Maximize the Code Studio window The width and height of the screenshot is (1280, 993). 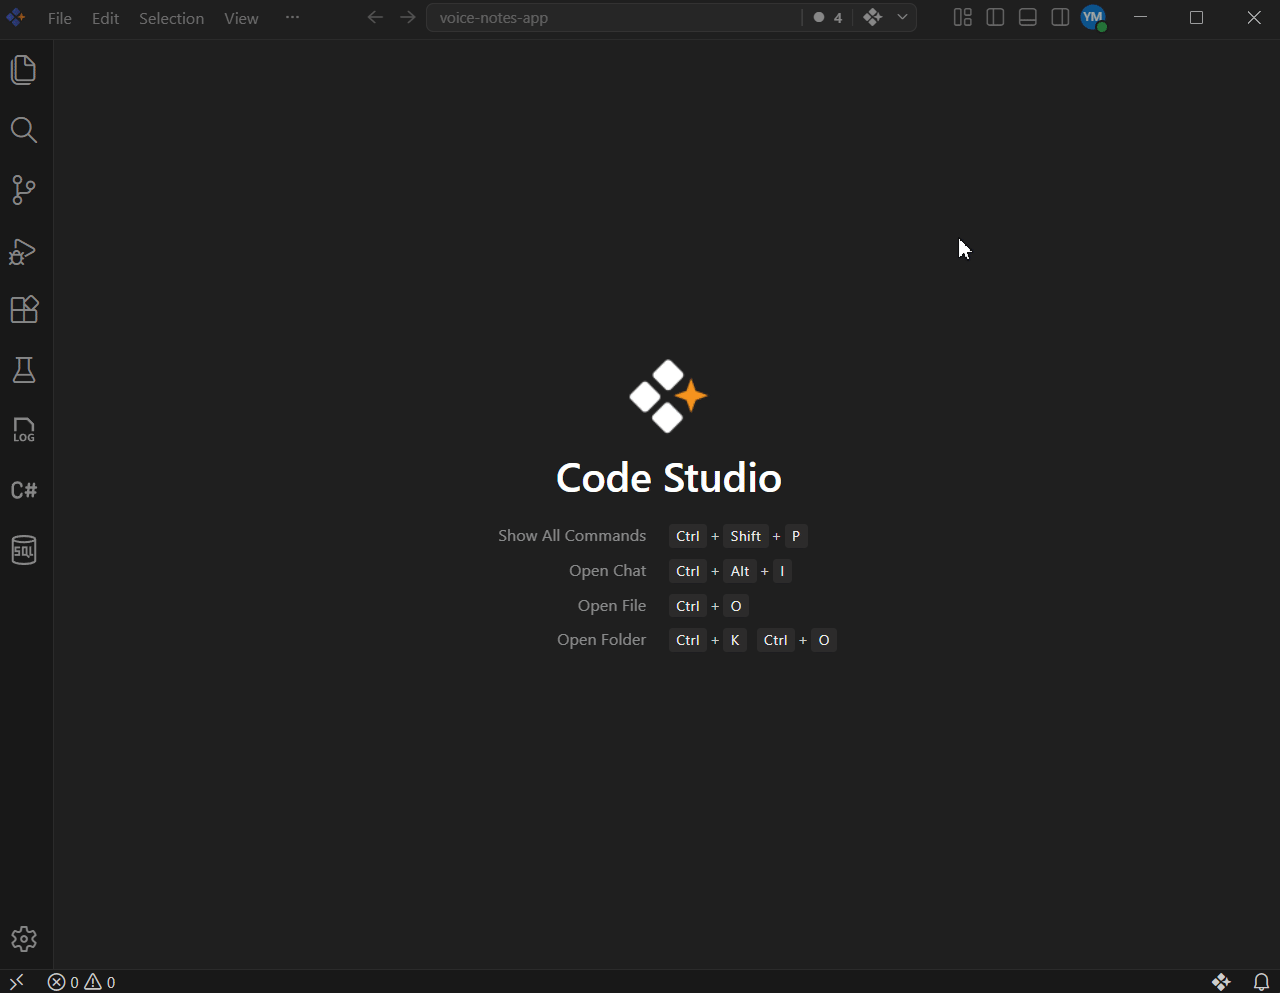[x=1196, y=17]
